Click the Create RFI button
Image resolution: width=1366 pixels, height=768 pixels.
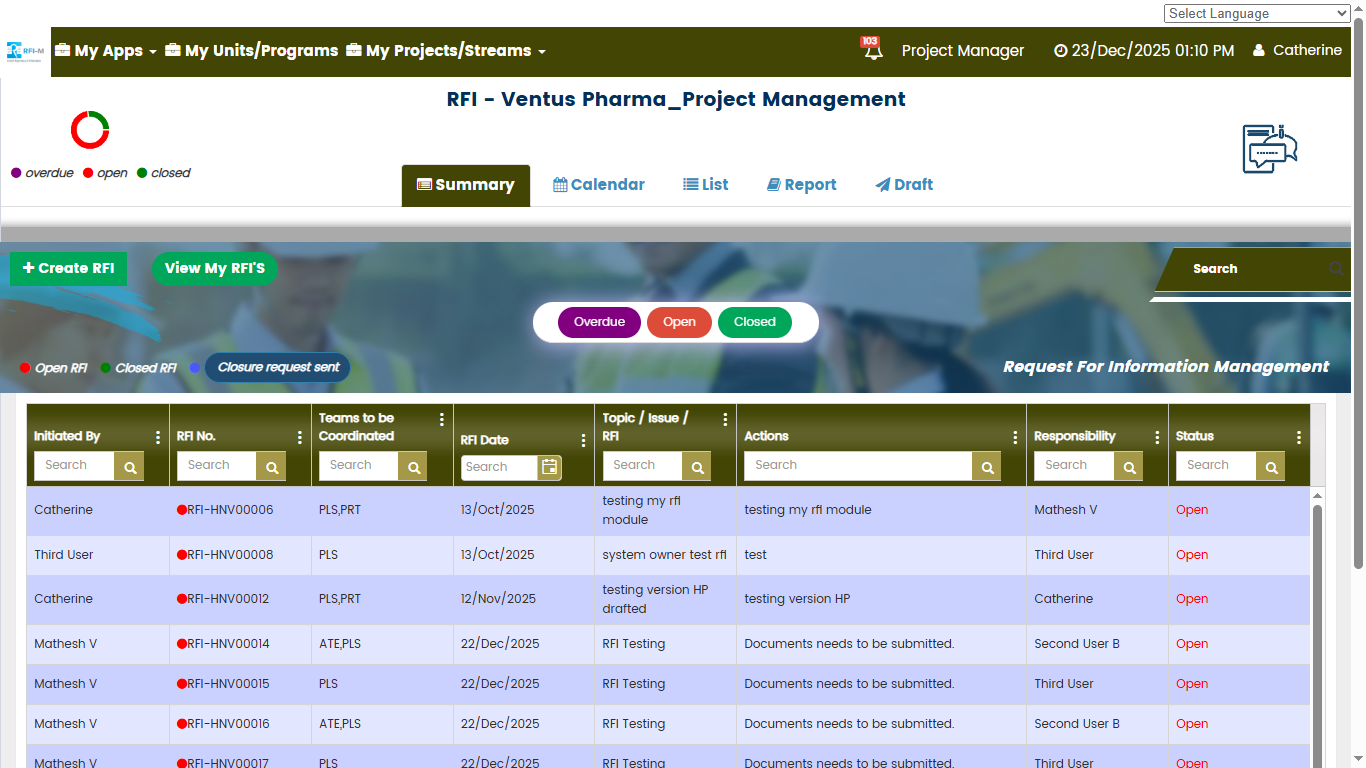tap(68, 268)
